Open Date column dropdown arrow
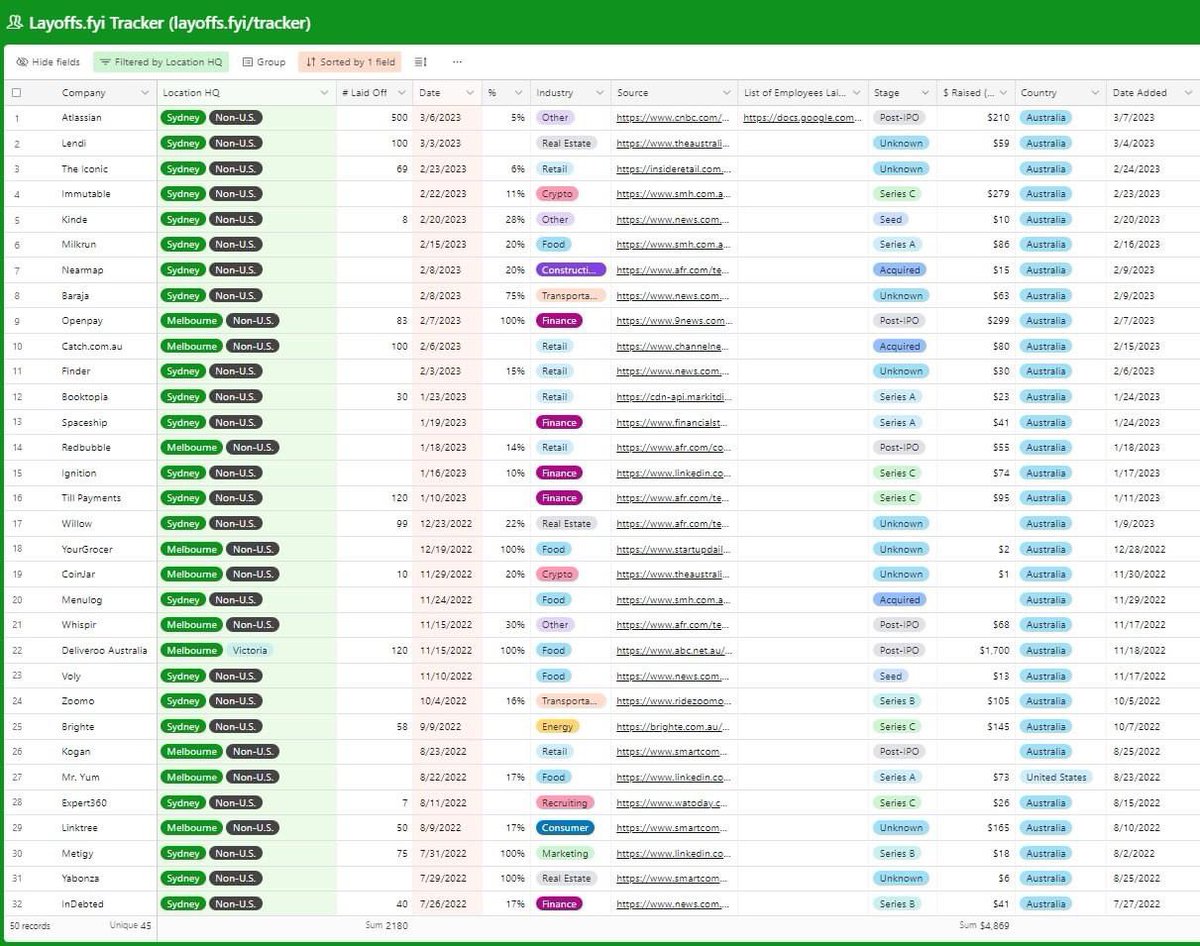Screen dimensions: 1200x946 pyautogui.click(x=471, y=93)
